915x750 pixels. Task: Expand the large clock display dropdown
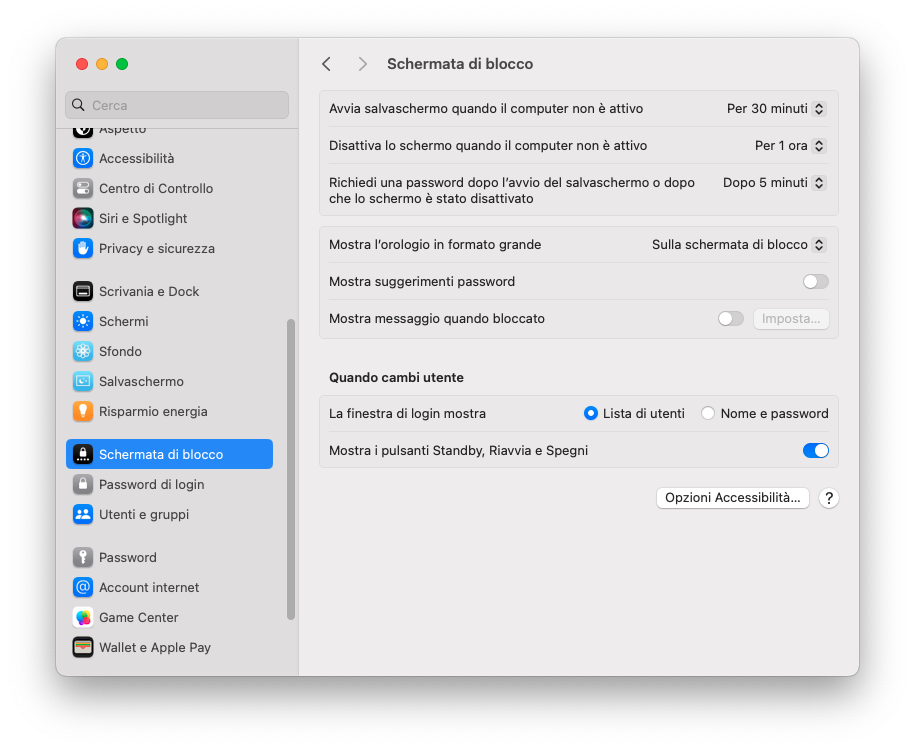tap(738, 245)
